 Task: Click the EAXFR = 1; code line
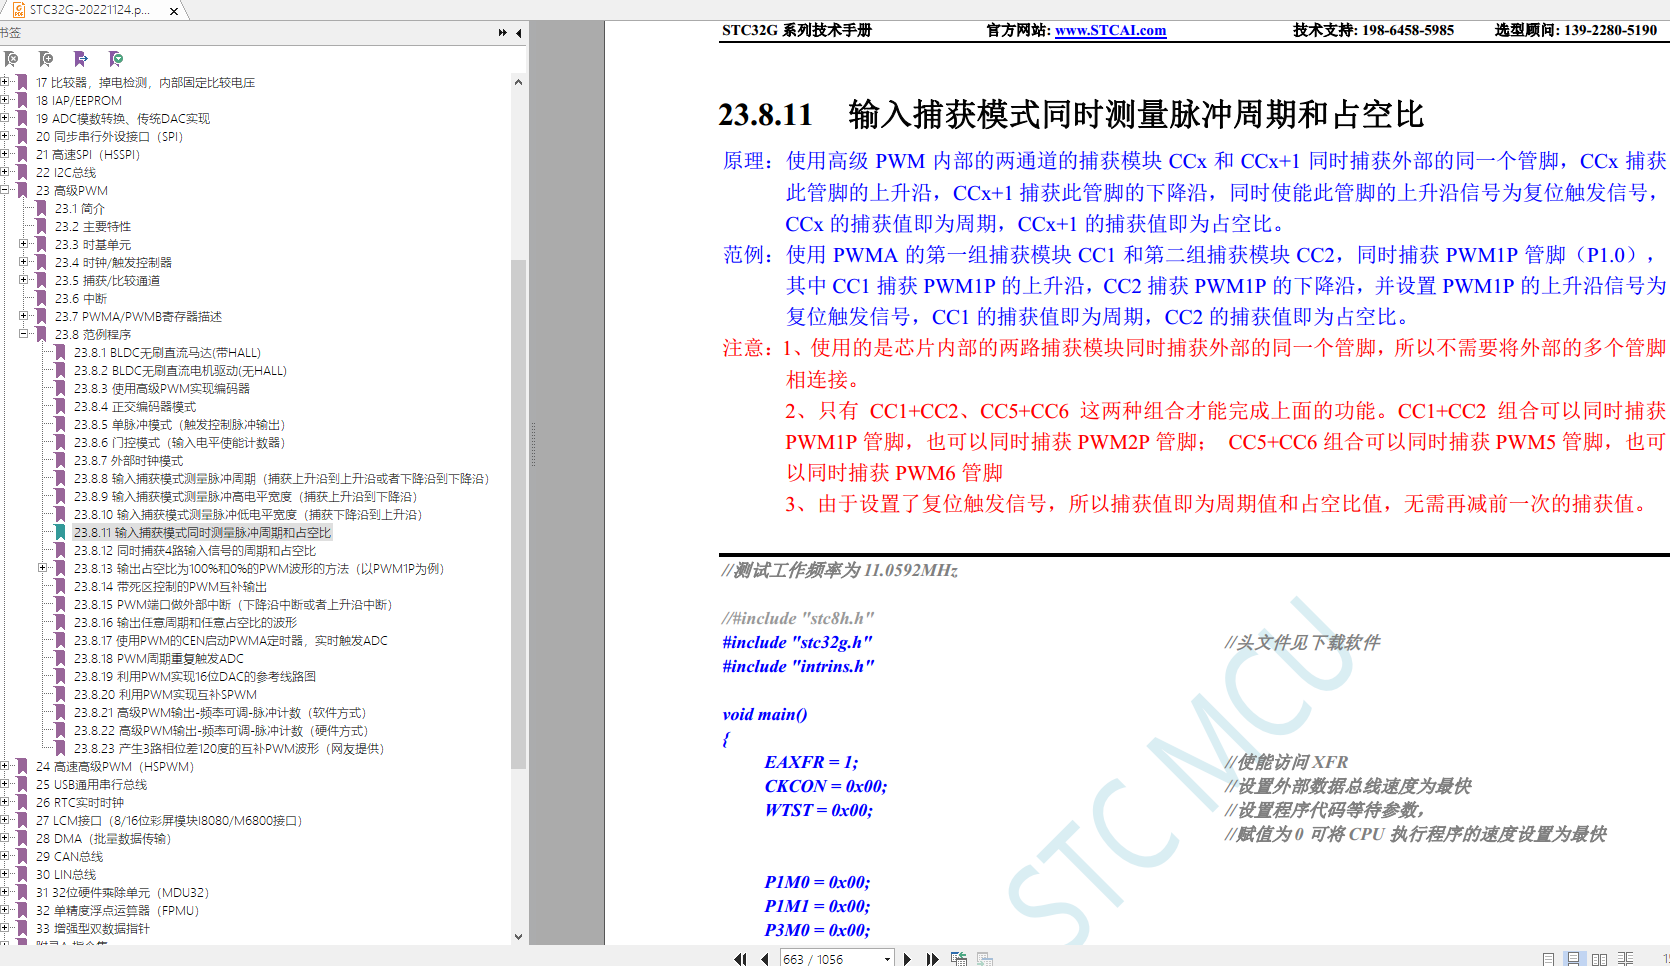click(x=811, y=762)
